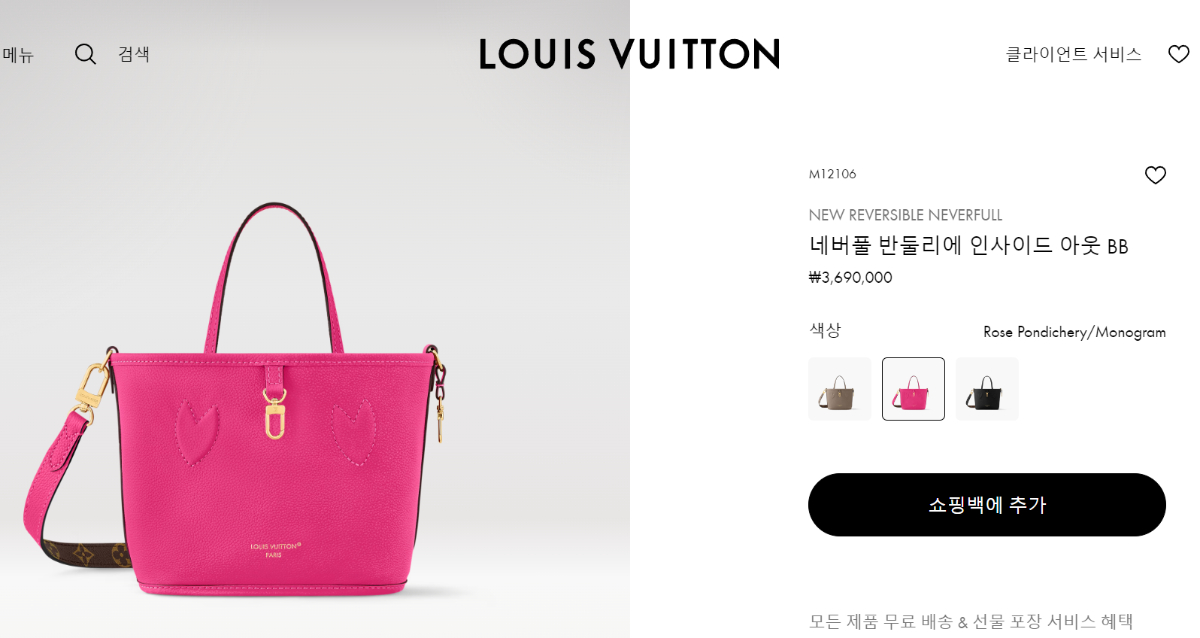Click the price ₩3,690,000
Screen dimensions: 1200x638
pyautogui.click(x=850, y=277)
